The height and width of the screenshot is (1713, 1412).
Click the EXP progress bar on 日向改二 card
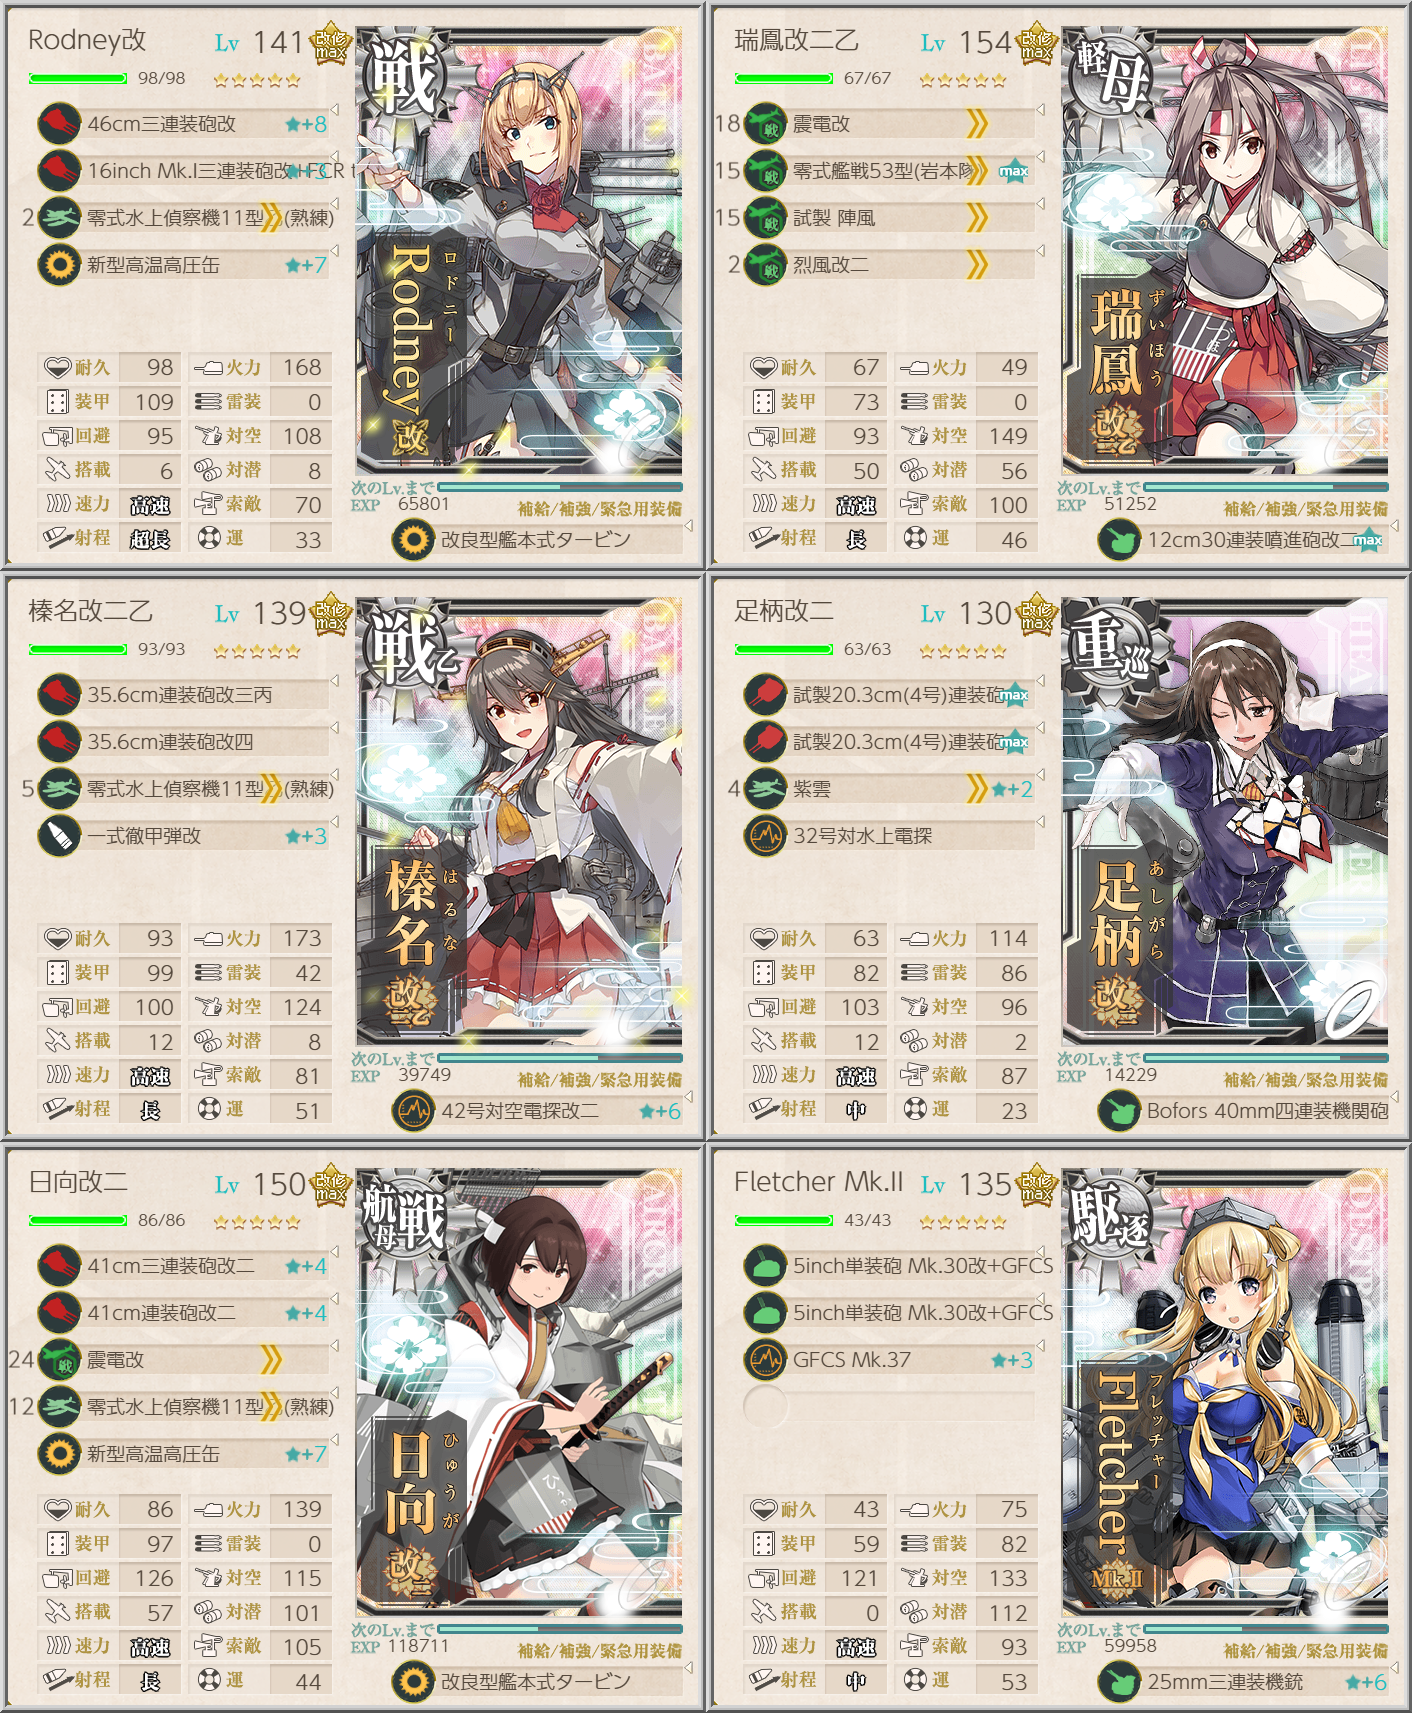point(560,1629)
